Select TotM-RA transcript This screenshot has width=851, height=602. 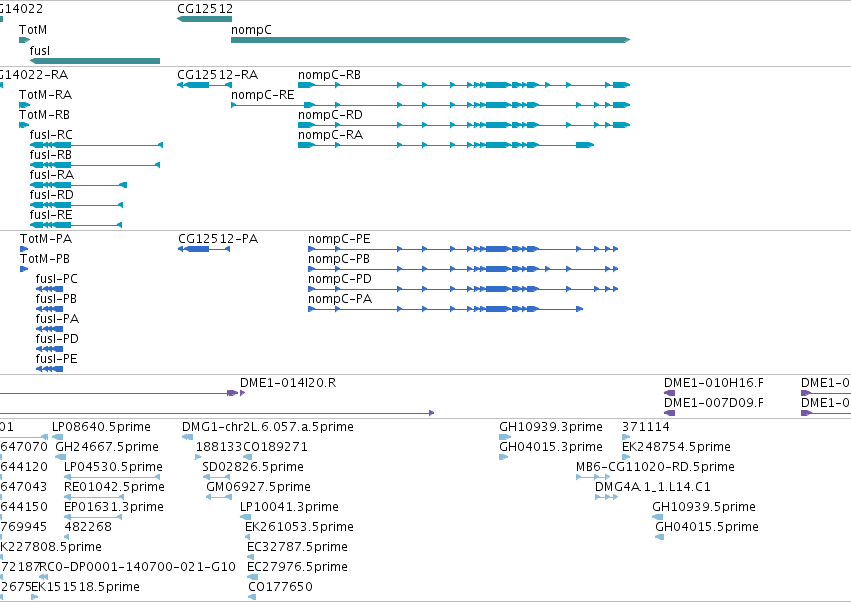24,105
